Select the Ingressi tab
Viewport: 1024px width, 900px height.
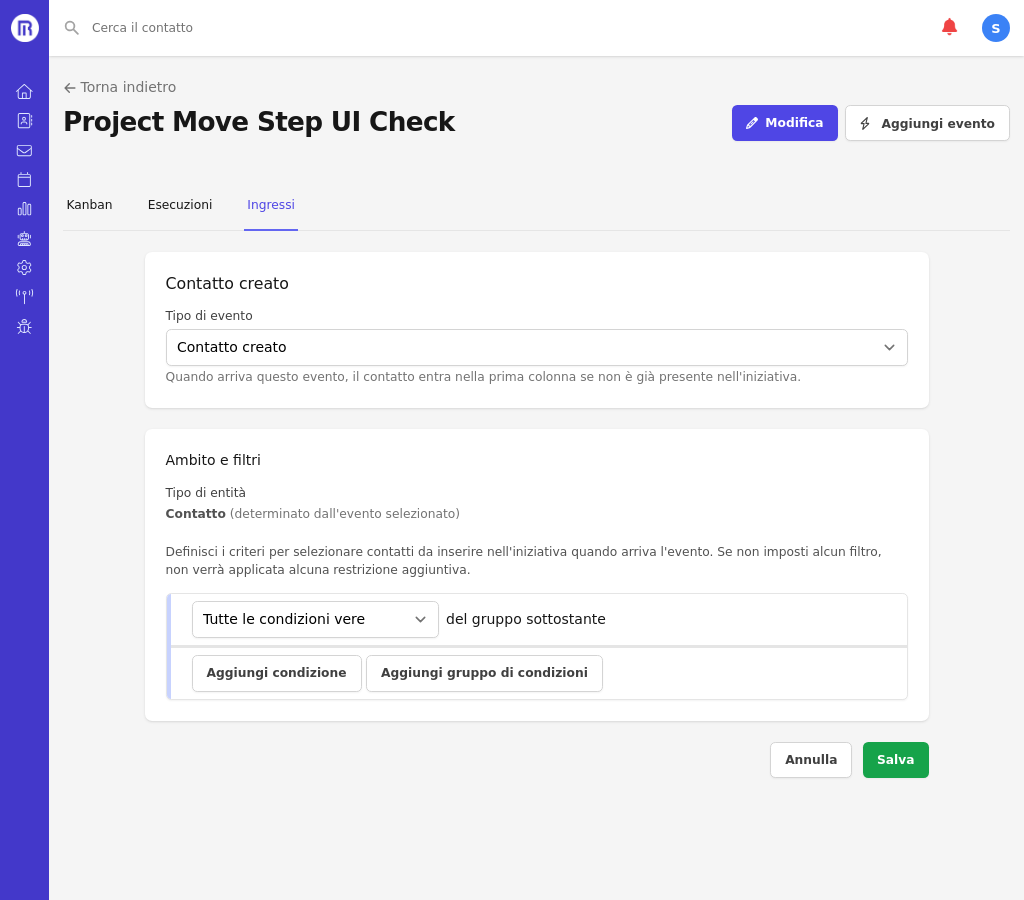tap(271, 205)
